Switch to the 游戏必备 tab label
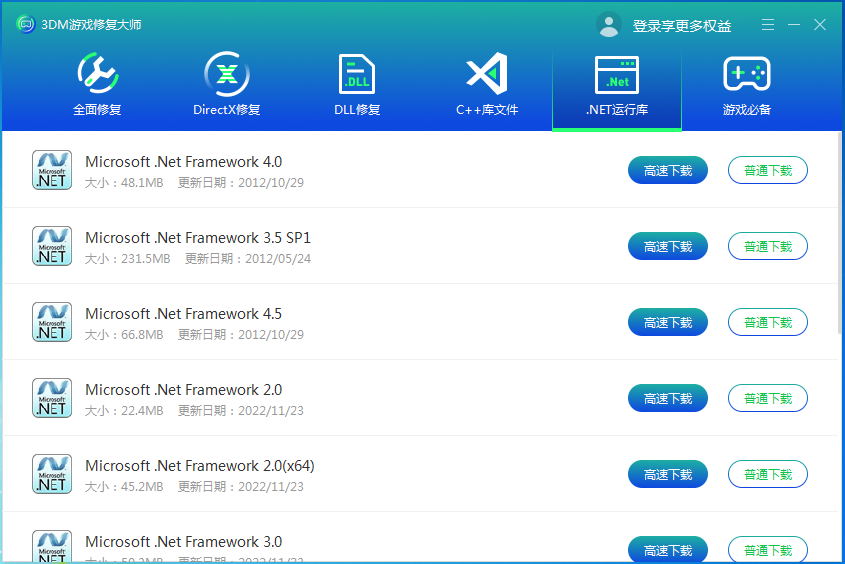The image size is (845, 564). click(747, 110)
